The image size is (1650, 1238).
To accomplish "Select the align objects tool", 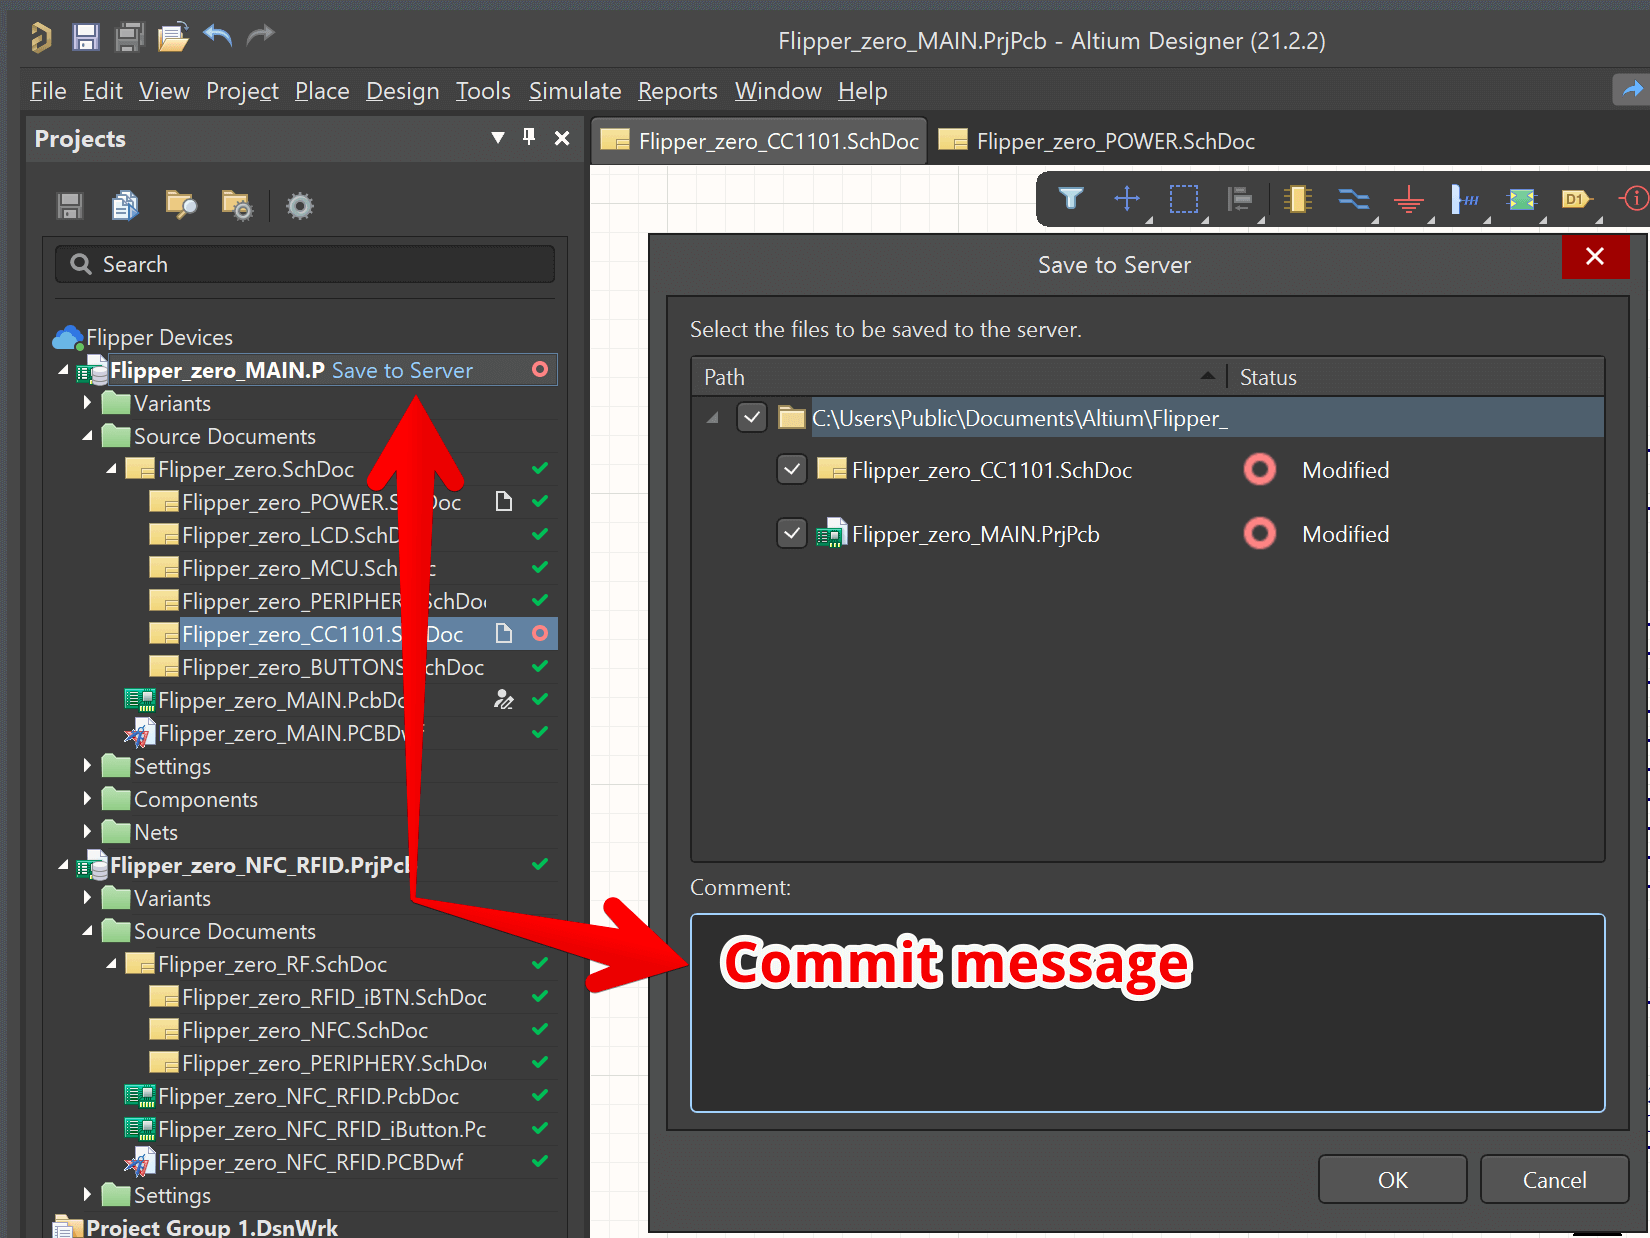I will tap(1240, 199).
